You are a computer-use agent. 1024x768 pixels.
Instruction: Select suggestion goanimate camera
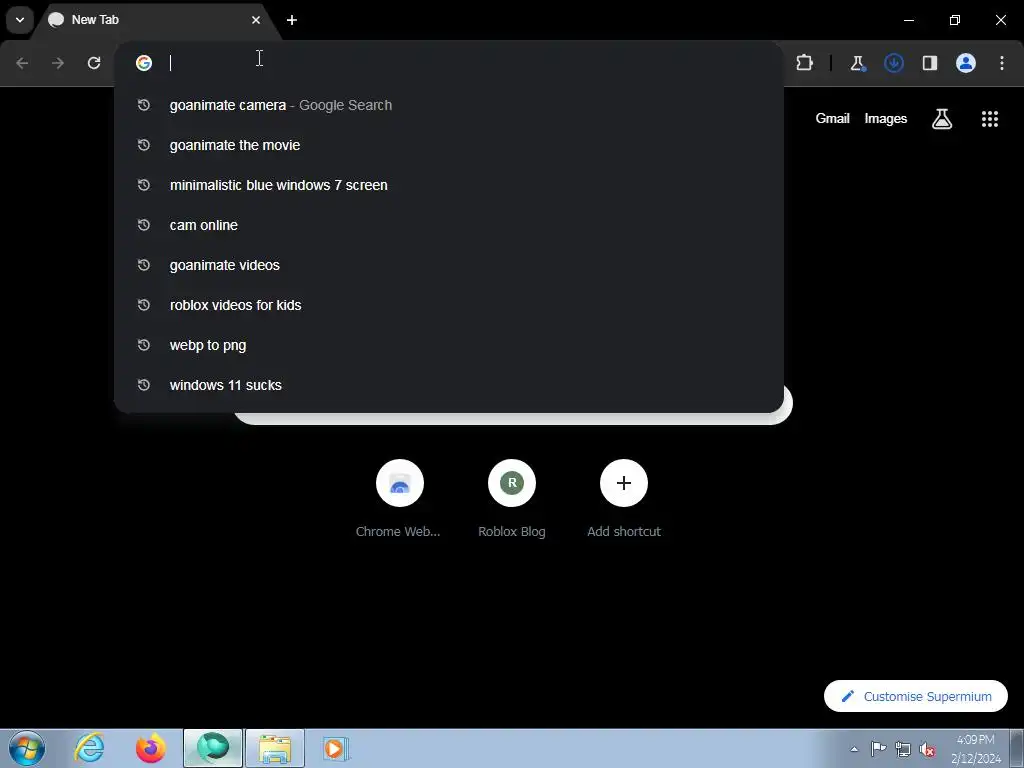pyautogui.click(x=449, y=105)
